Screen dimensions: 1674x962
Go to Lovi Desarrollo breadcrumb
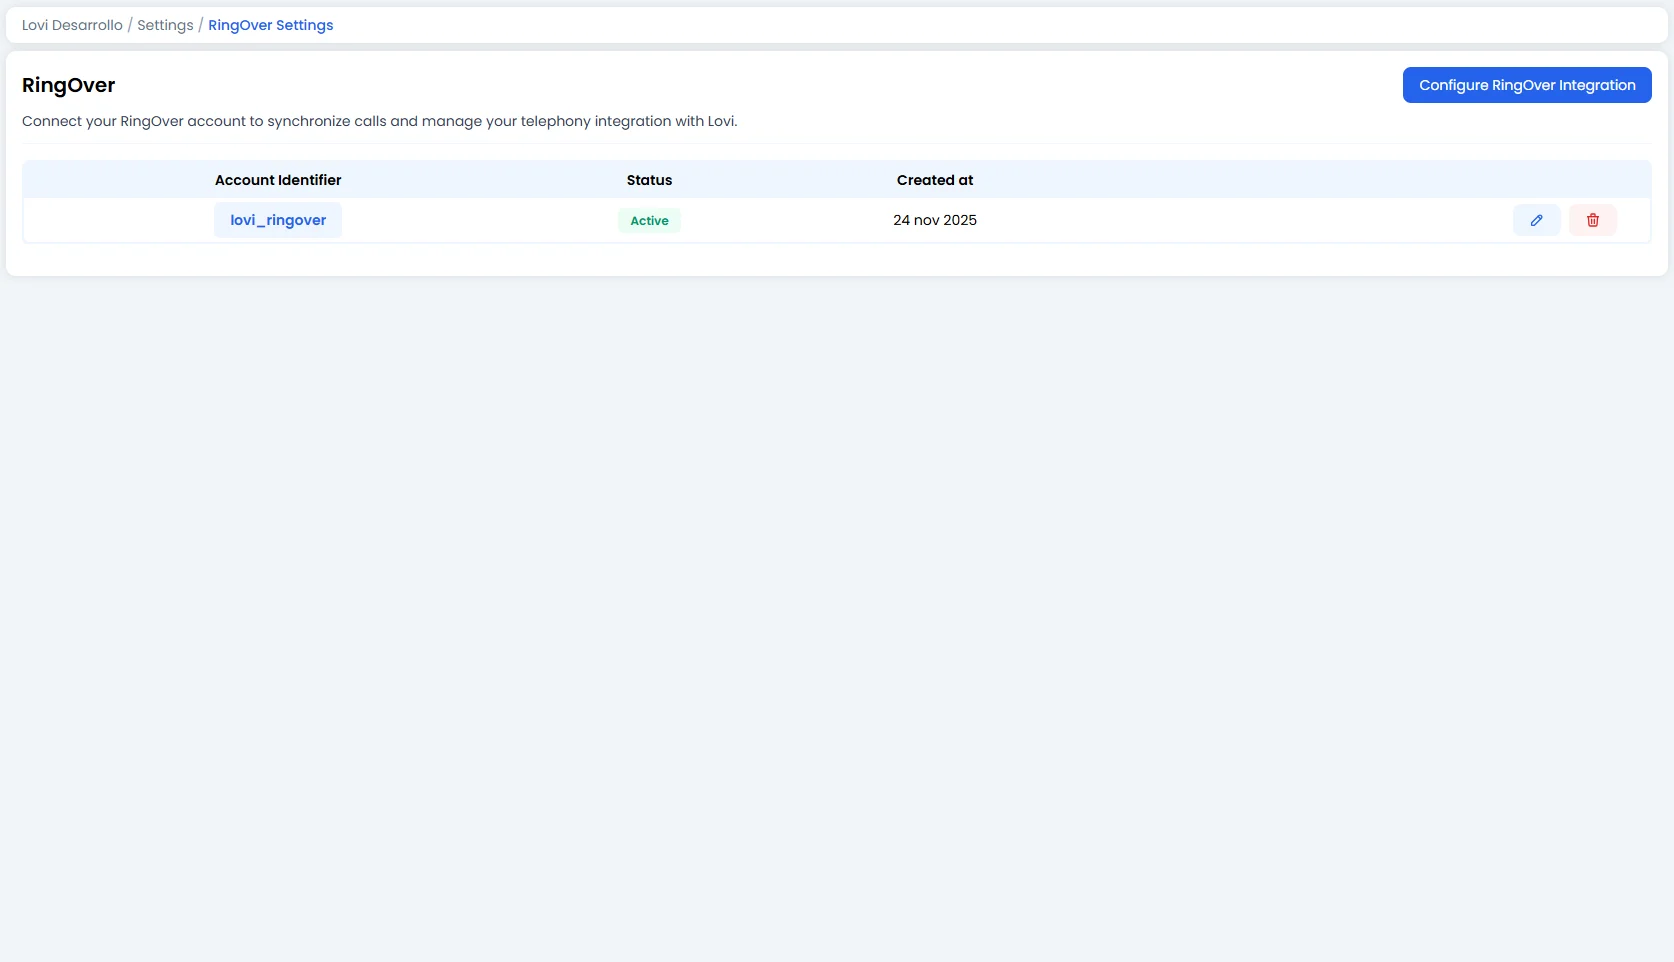point(72,25)
